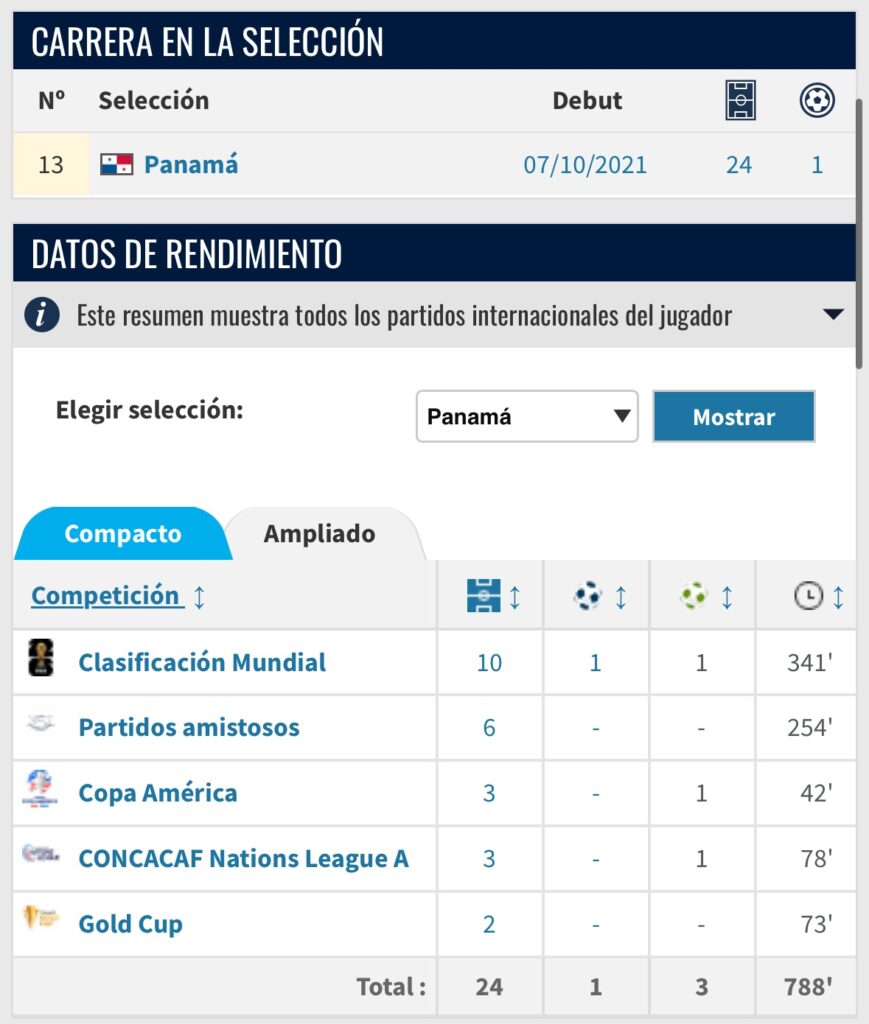This screenshot has height=1024, width=869.
Task: Open the Elegir selección Panamá dropdown
Action: [x=527, y=416]
